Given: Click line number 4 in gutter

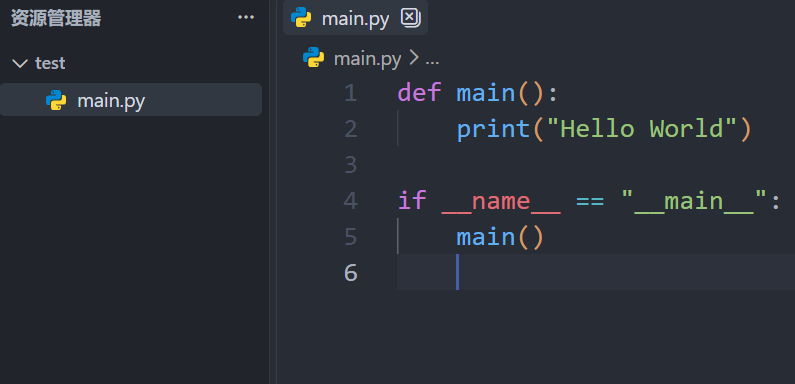Looking at the screenshot, I should tap(350, 201).
